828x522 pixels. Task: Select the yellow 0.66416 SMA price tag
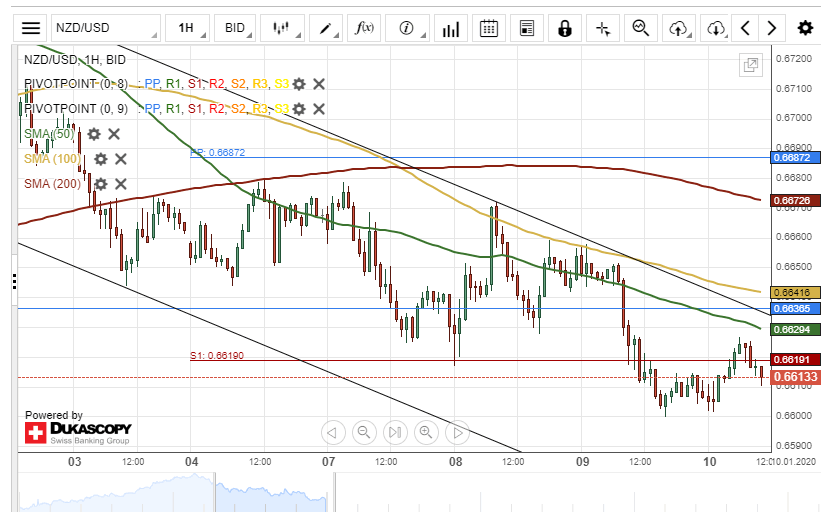795,292
